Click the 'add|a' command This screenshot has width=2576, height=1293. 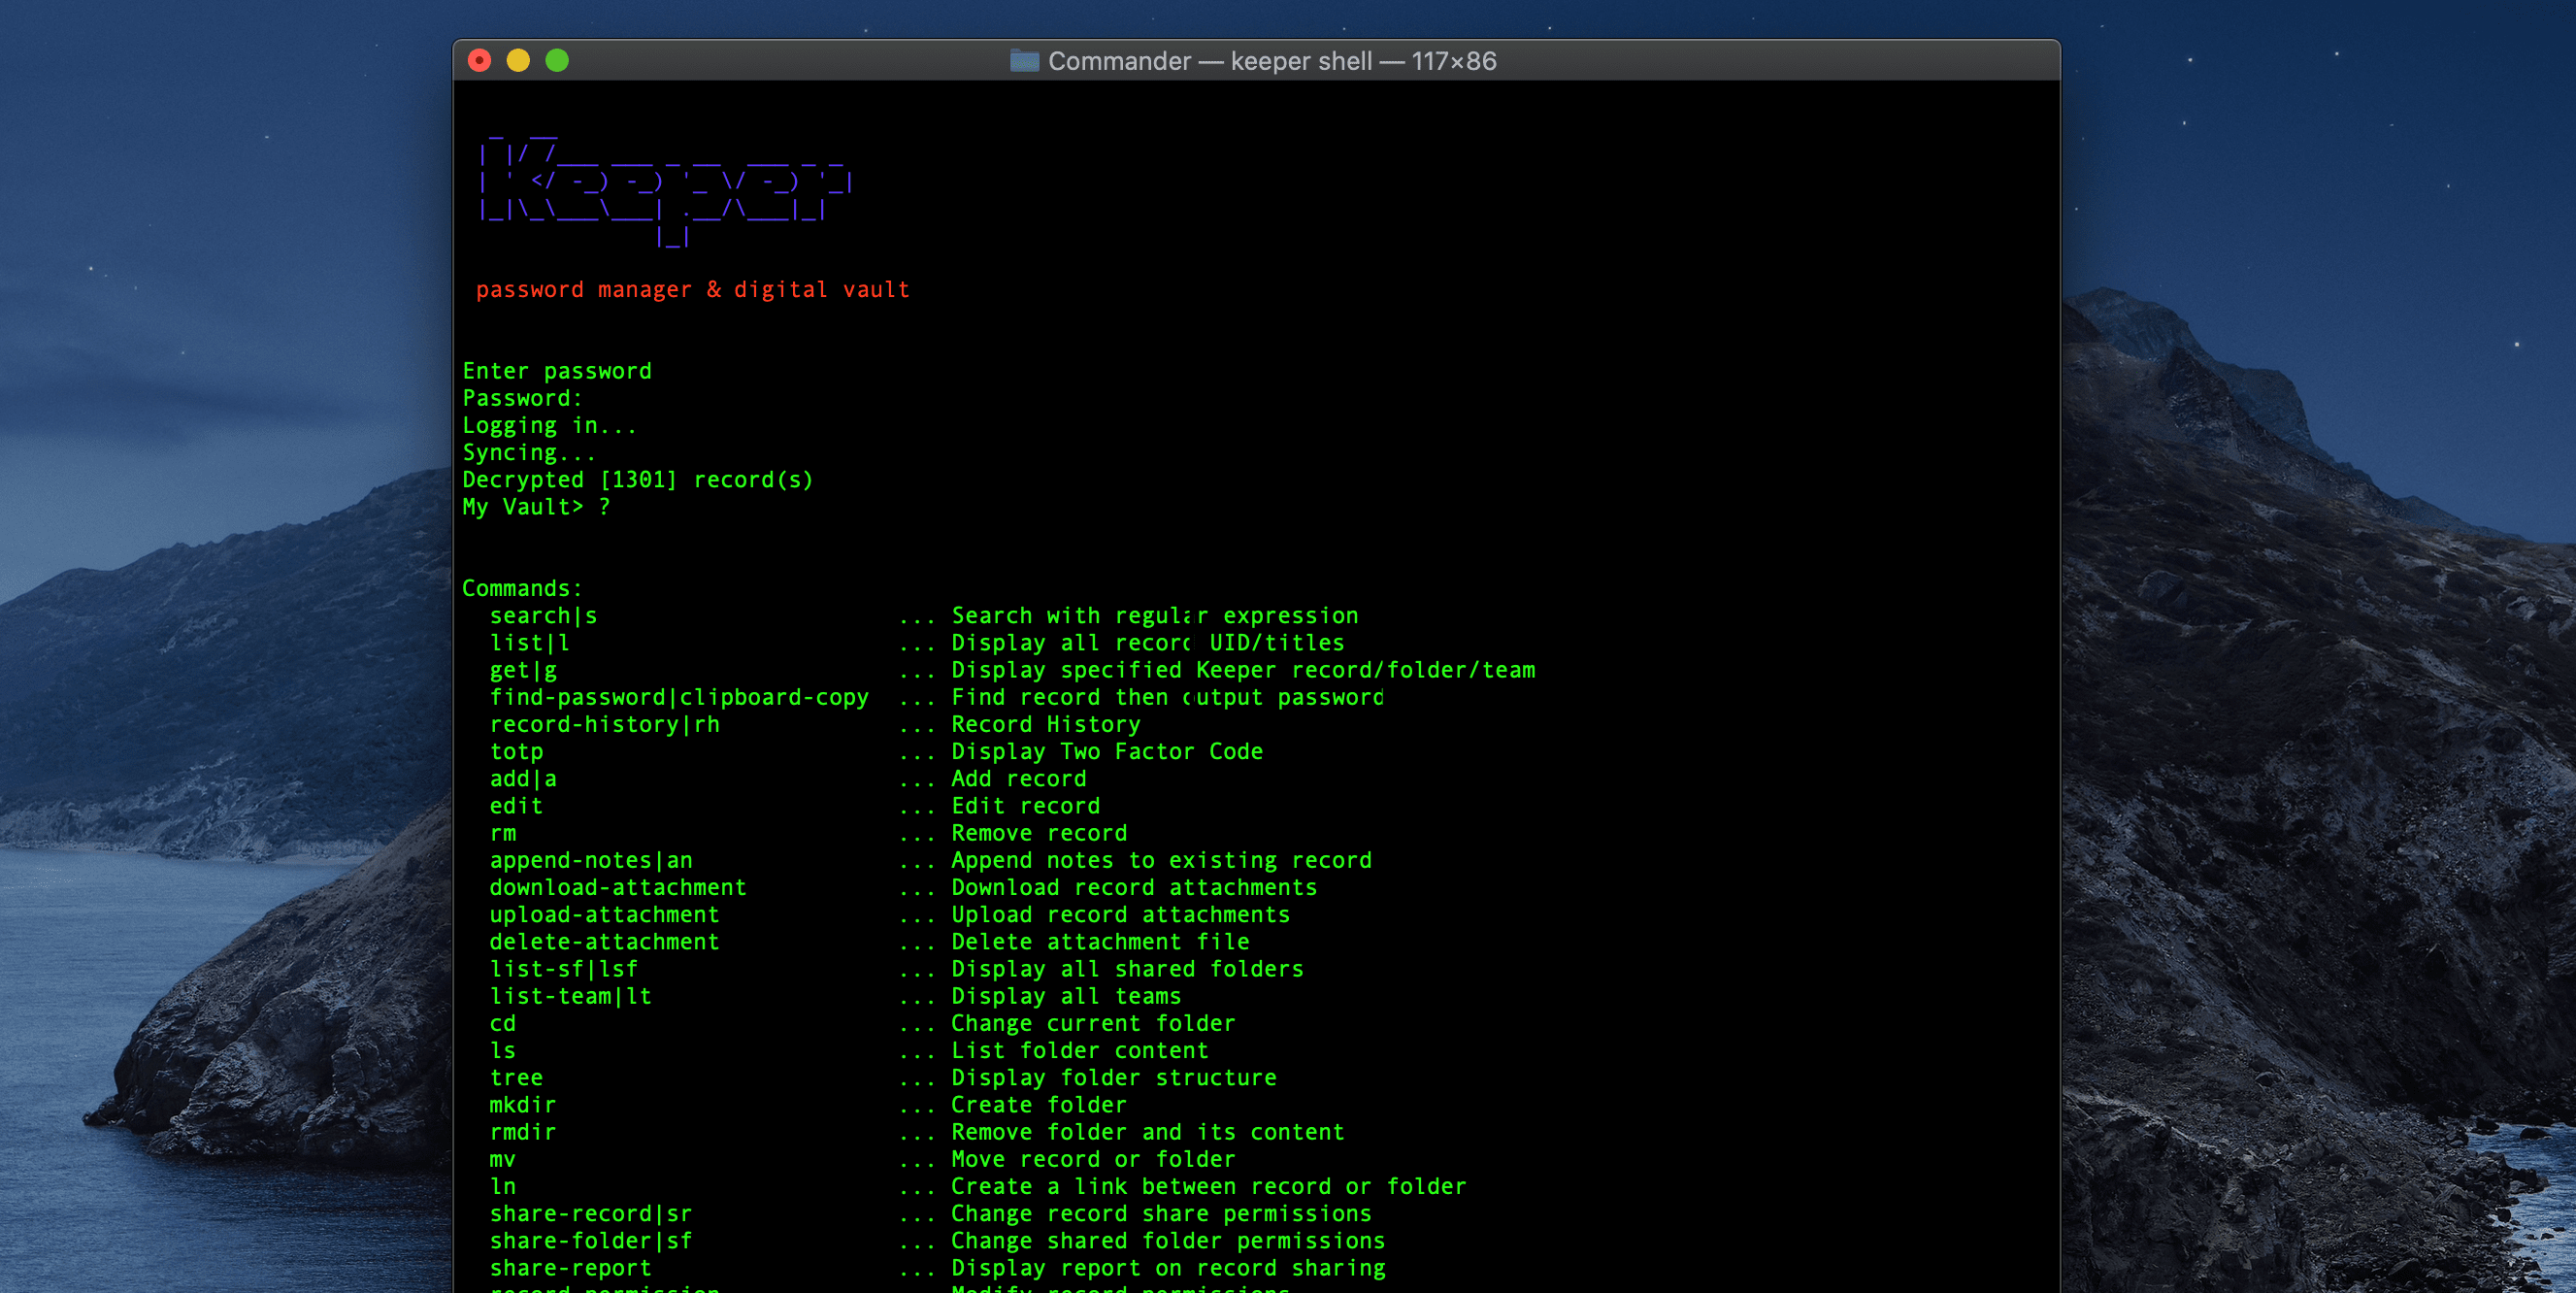(523, 779)
